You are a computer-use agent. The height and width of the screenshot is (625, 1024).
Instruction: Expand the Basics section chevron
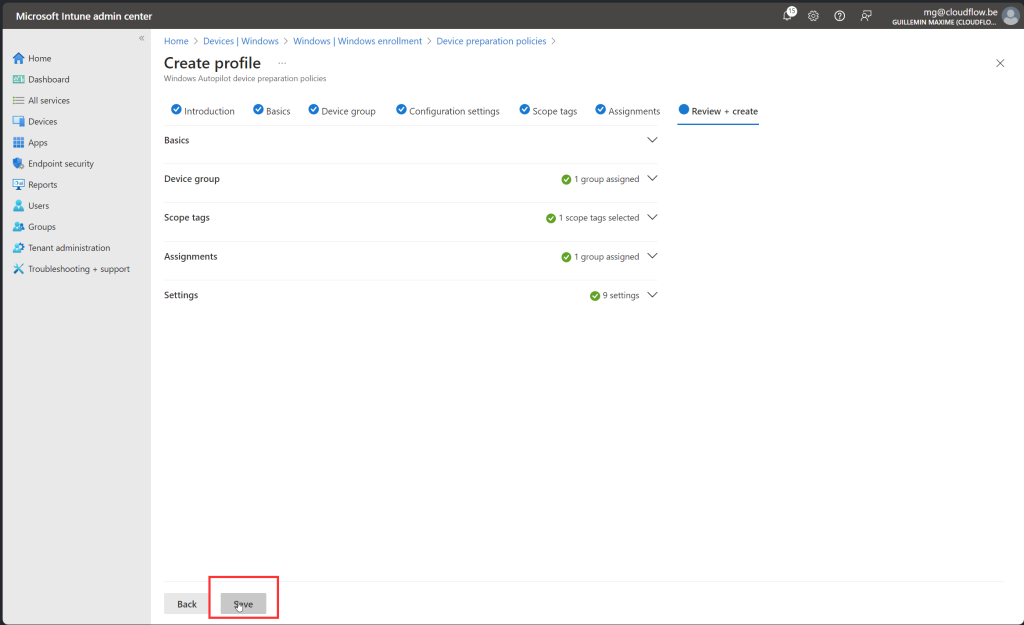(x=652, y=140)
